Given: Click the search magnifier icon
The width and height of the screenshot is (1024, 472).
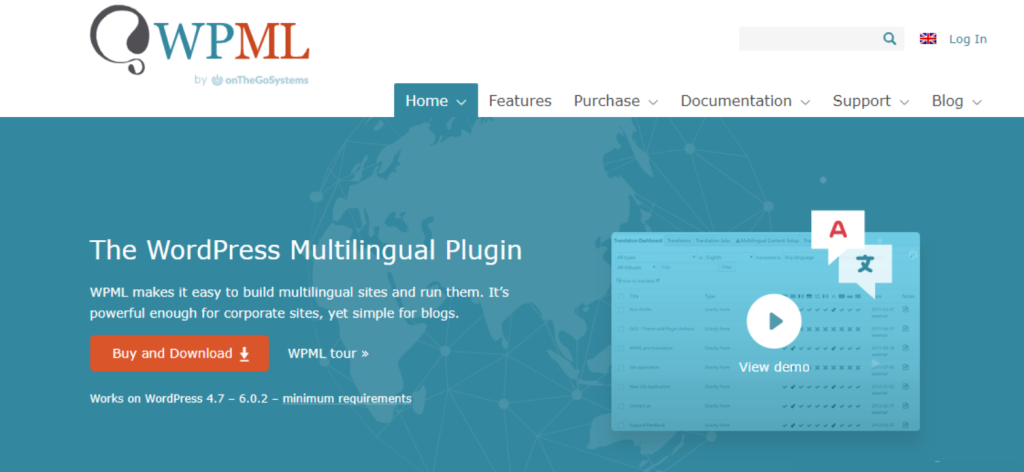Looking at the screenshot, I should pyautogui.click(x=889, y=39).
